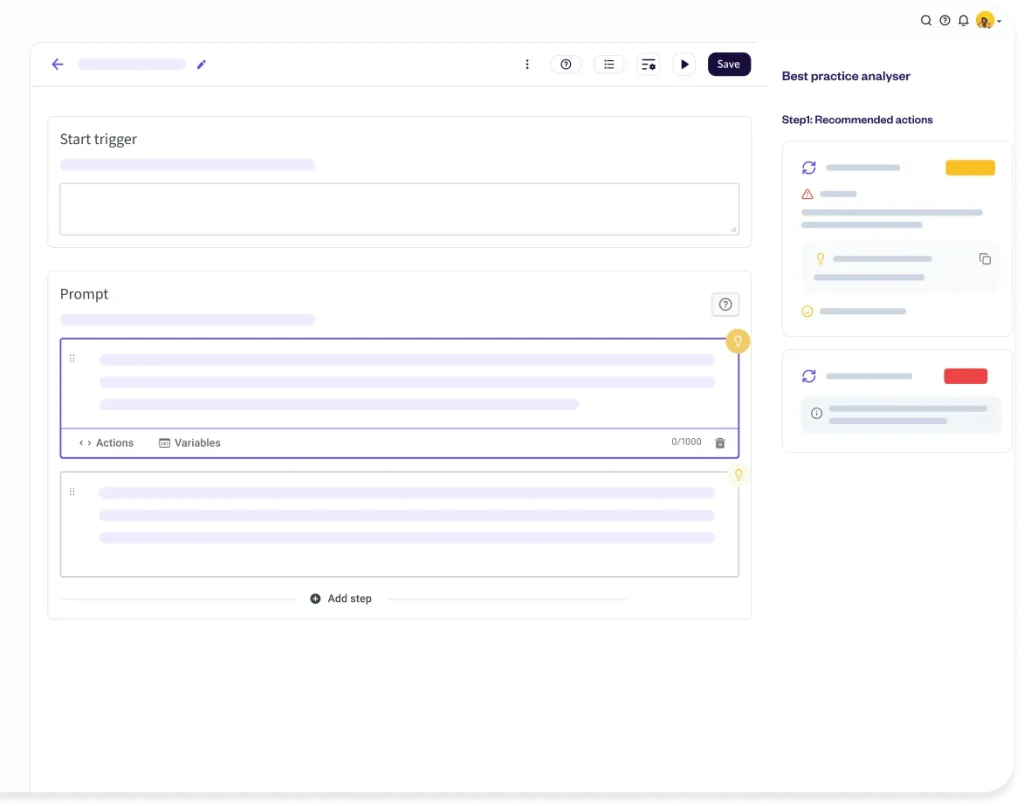Delete the first step with the trash icon
The image size is (1024, 808).
coord(720,443)
